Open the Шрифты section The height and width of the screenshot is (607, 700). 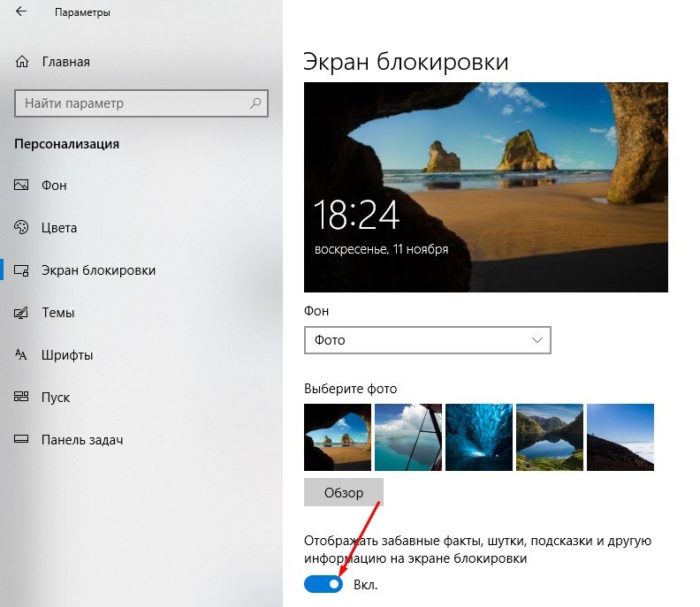pyautogui.click(x=67, y=355)
